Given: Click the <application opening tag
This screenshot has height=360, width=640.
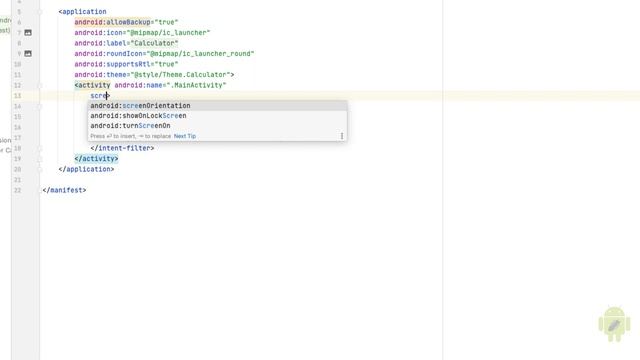Looking at the screenshot, I should point(82,12).
